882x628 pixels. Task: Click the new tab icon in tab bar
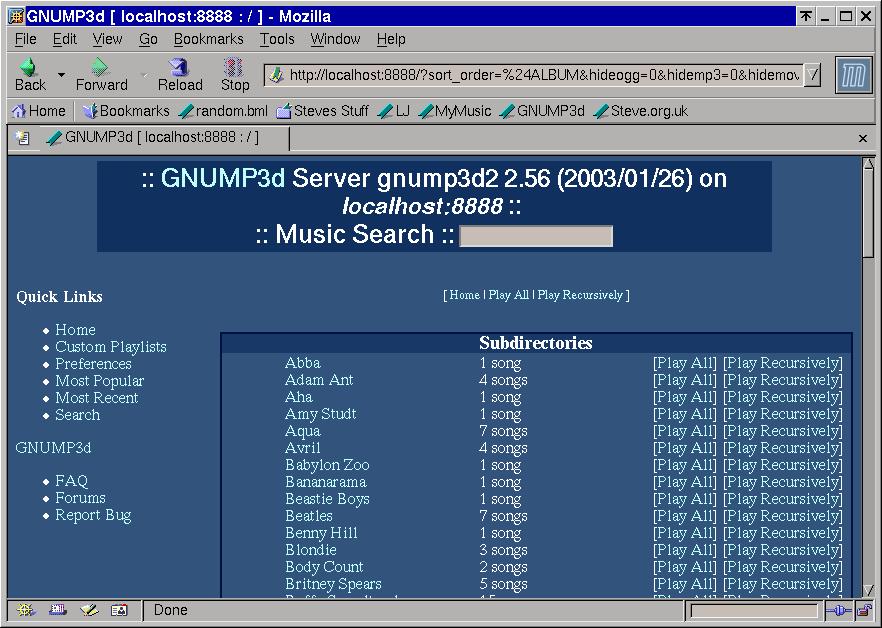(22, 138)
